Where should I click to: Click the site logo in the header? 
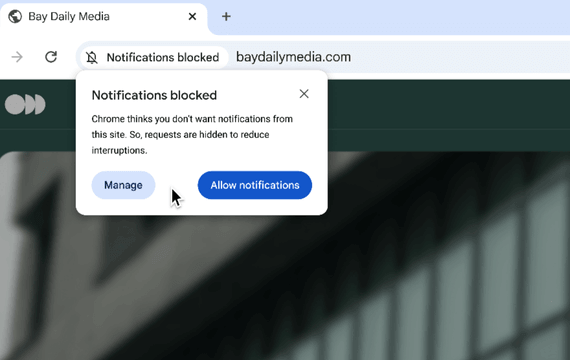click(x=25, y=105)
